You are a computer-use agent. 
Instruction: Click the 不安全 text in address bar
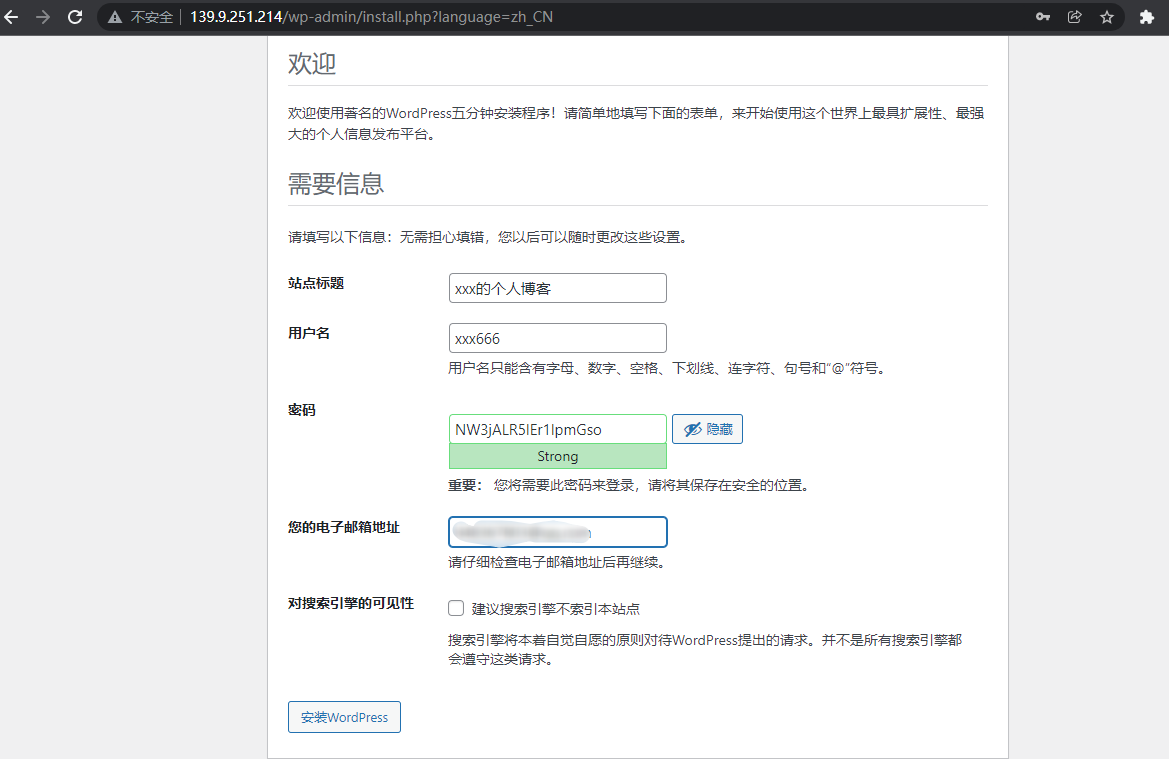[152, 16]
